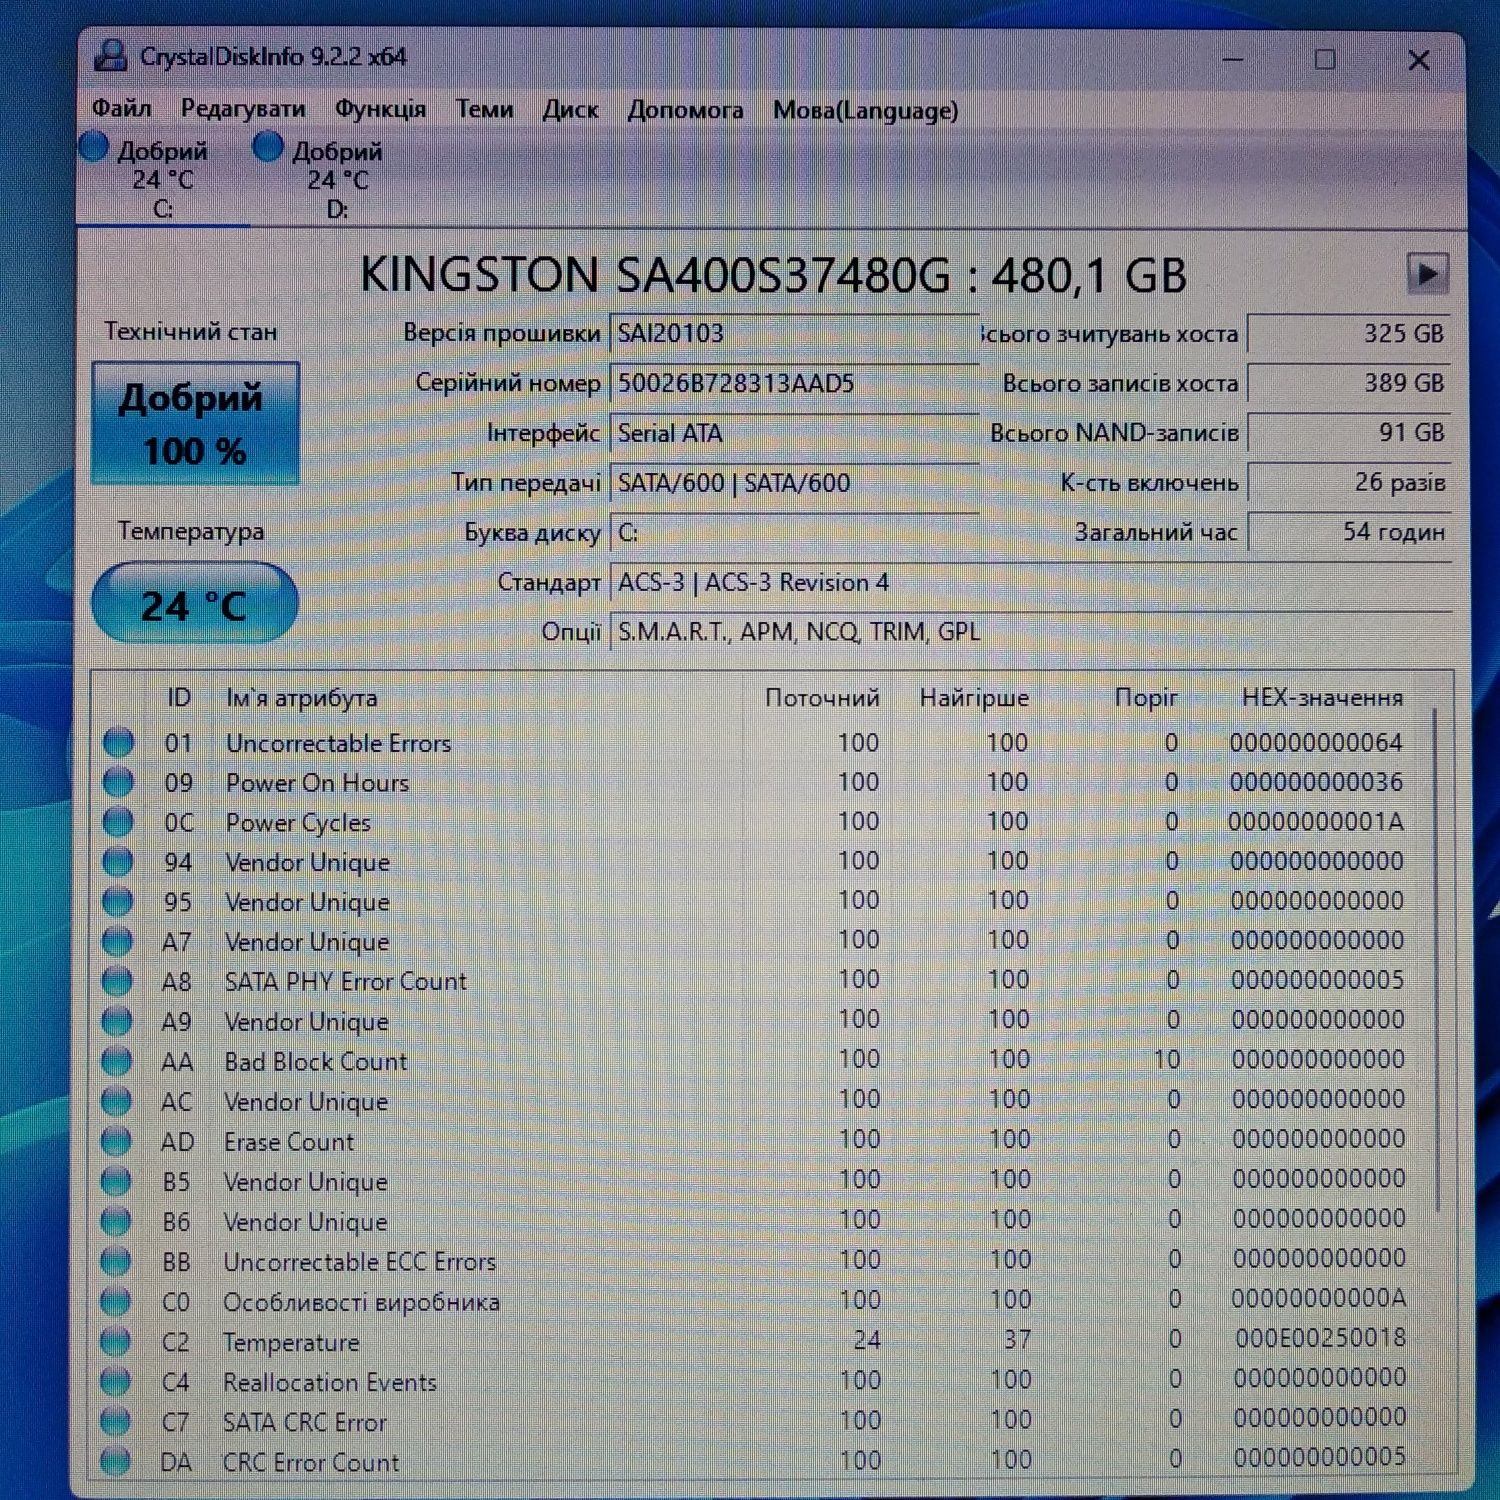Click the Поріг column header
The height and width of the screenshot is (1500, 1500).
point(1146,698)
